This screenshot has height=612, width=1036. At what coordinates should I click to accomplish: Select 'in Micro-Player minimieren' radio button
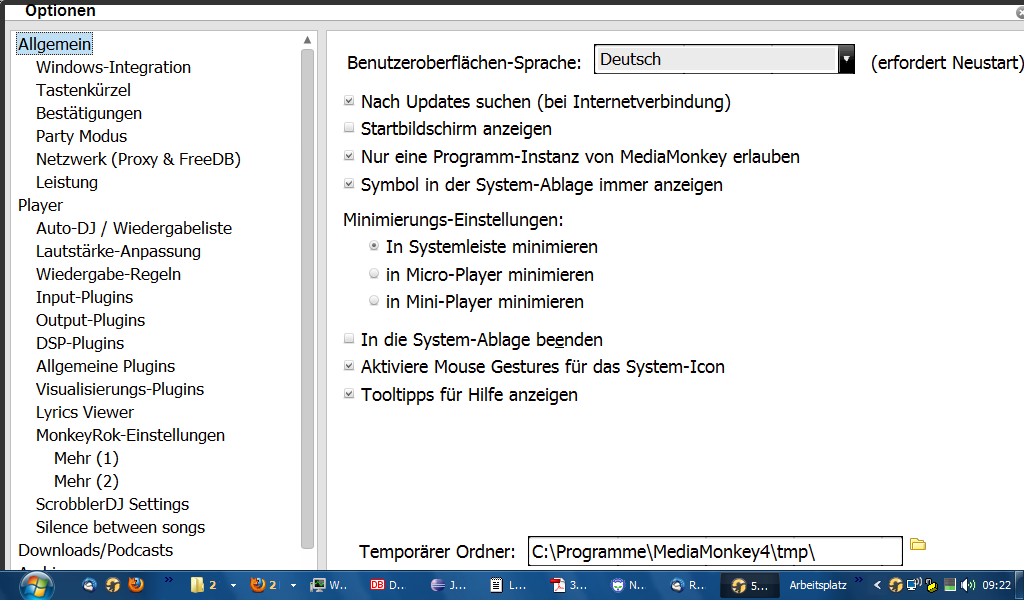coord(374,274)
